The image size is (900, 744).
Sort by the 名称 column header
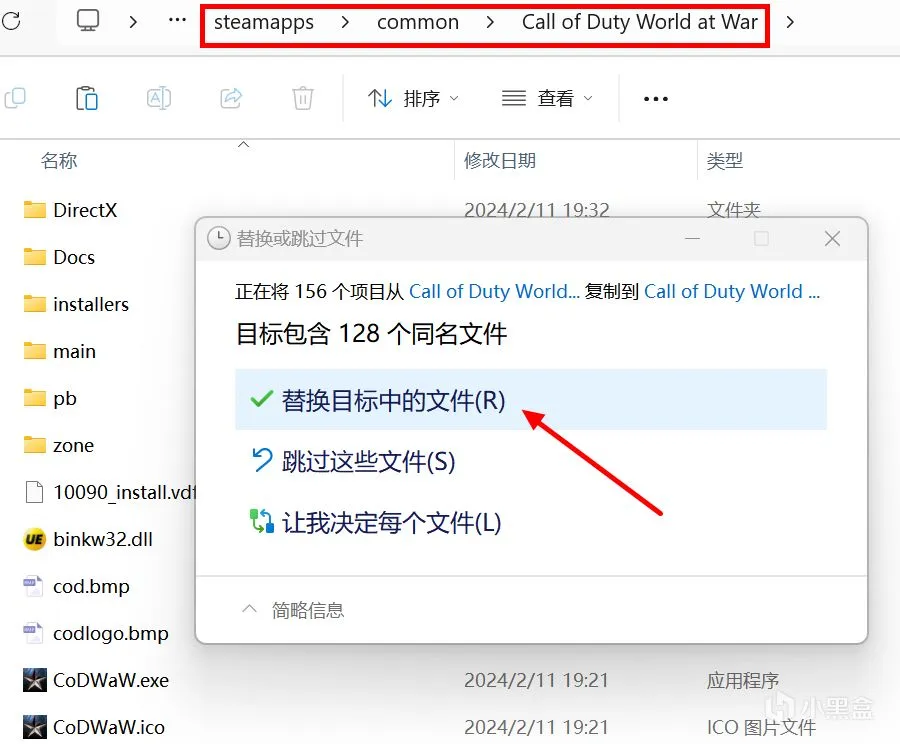pyautogui.click(x=59, y=160)
